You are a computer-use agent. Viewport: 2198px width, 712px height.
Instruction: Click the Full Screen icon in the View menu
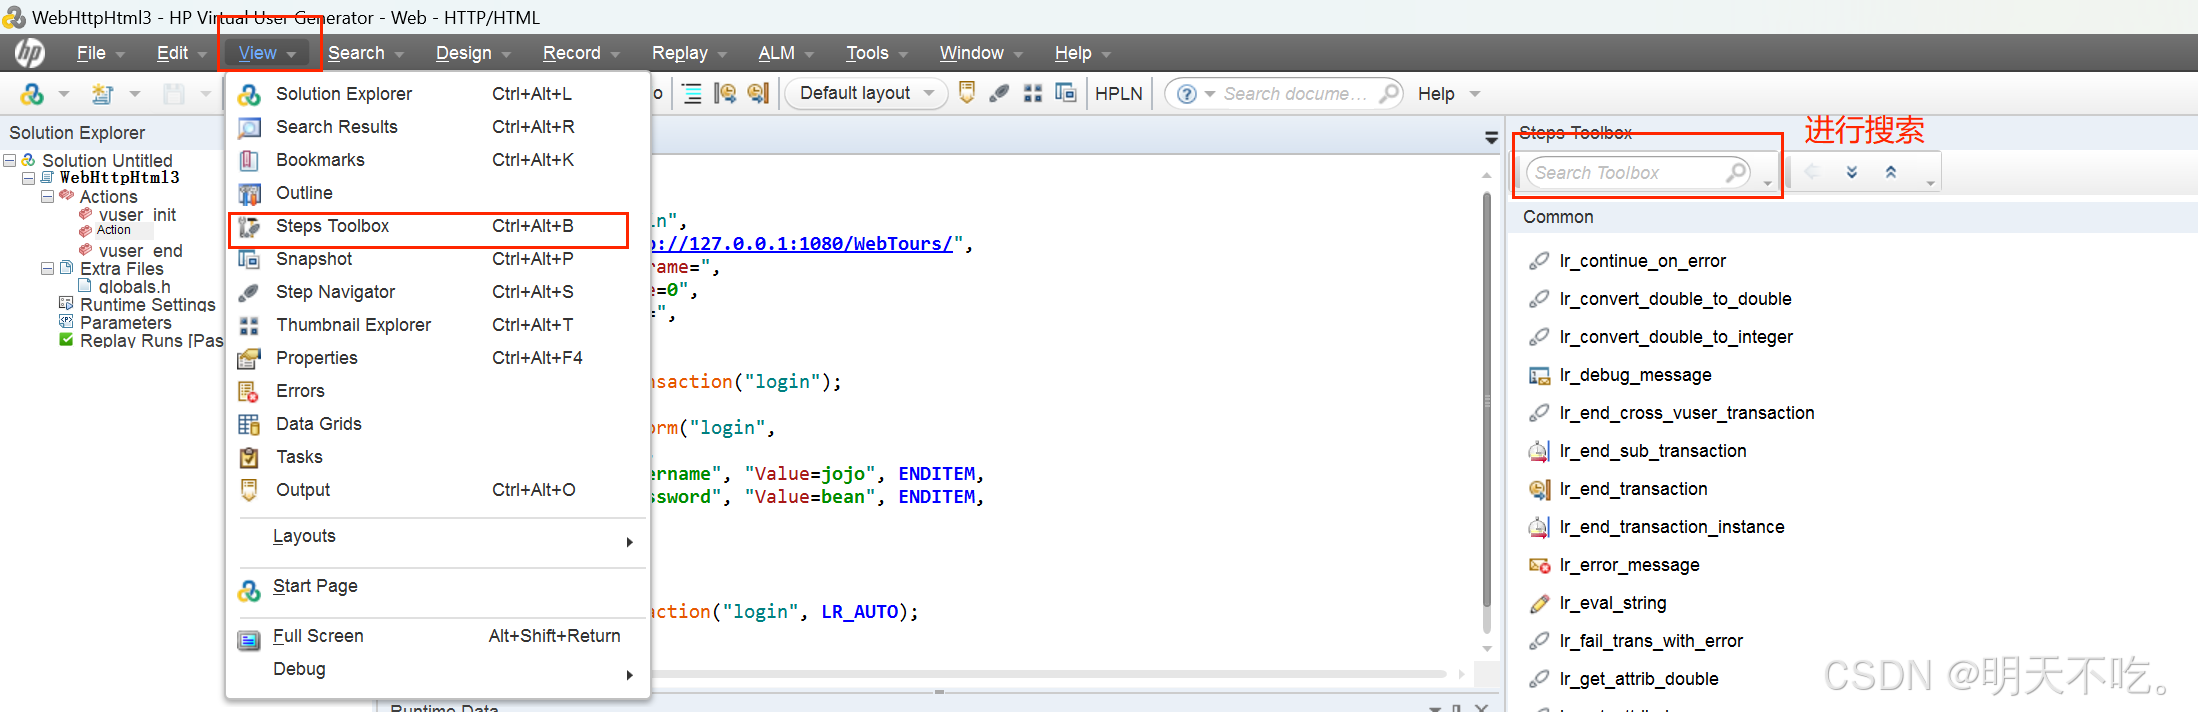[249, 640]
